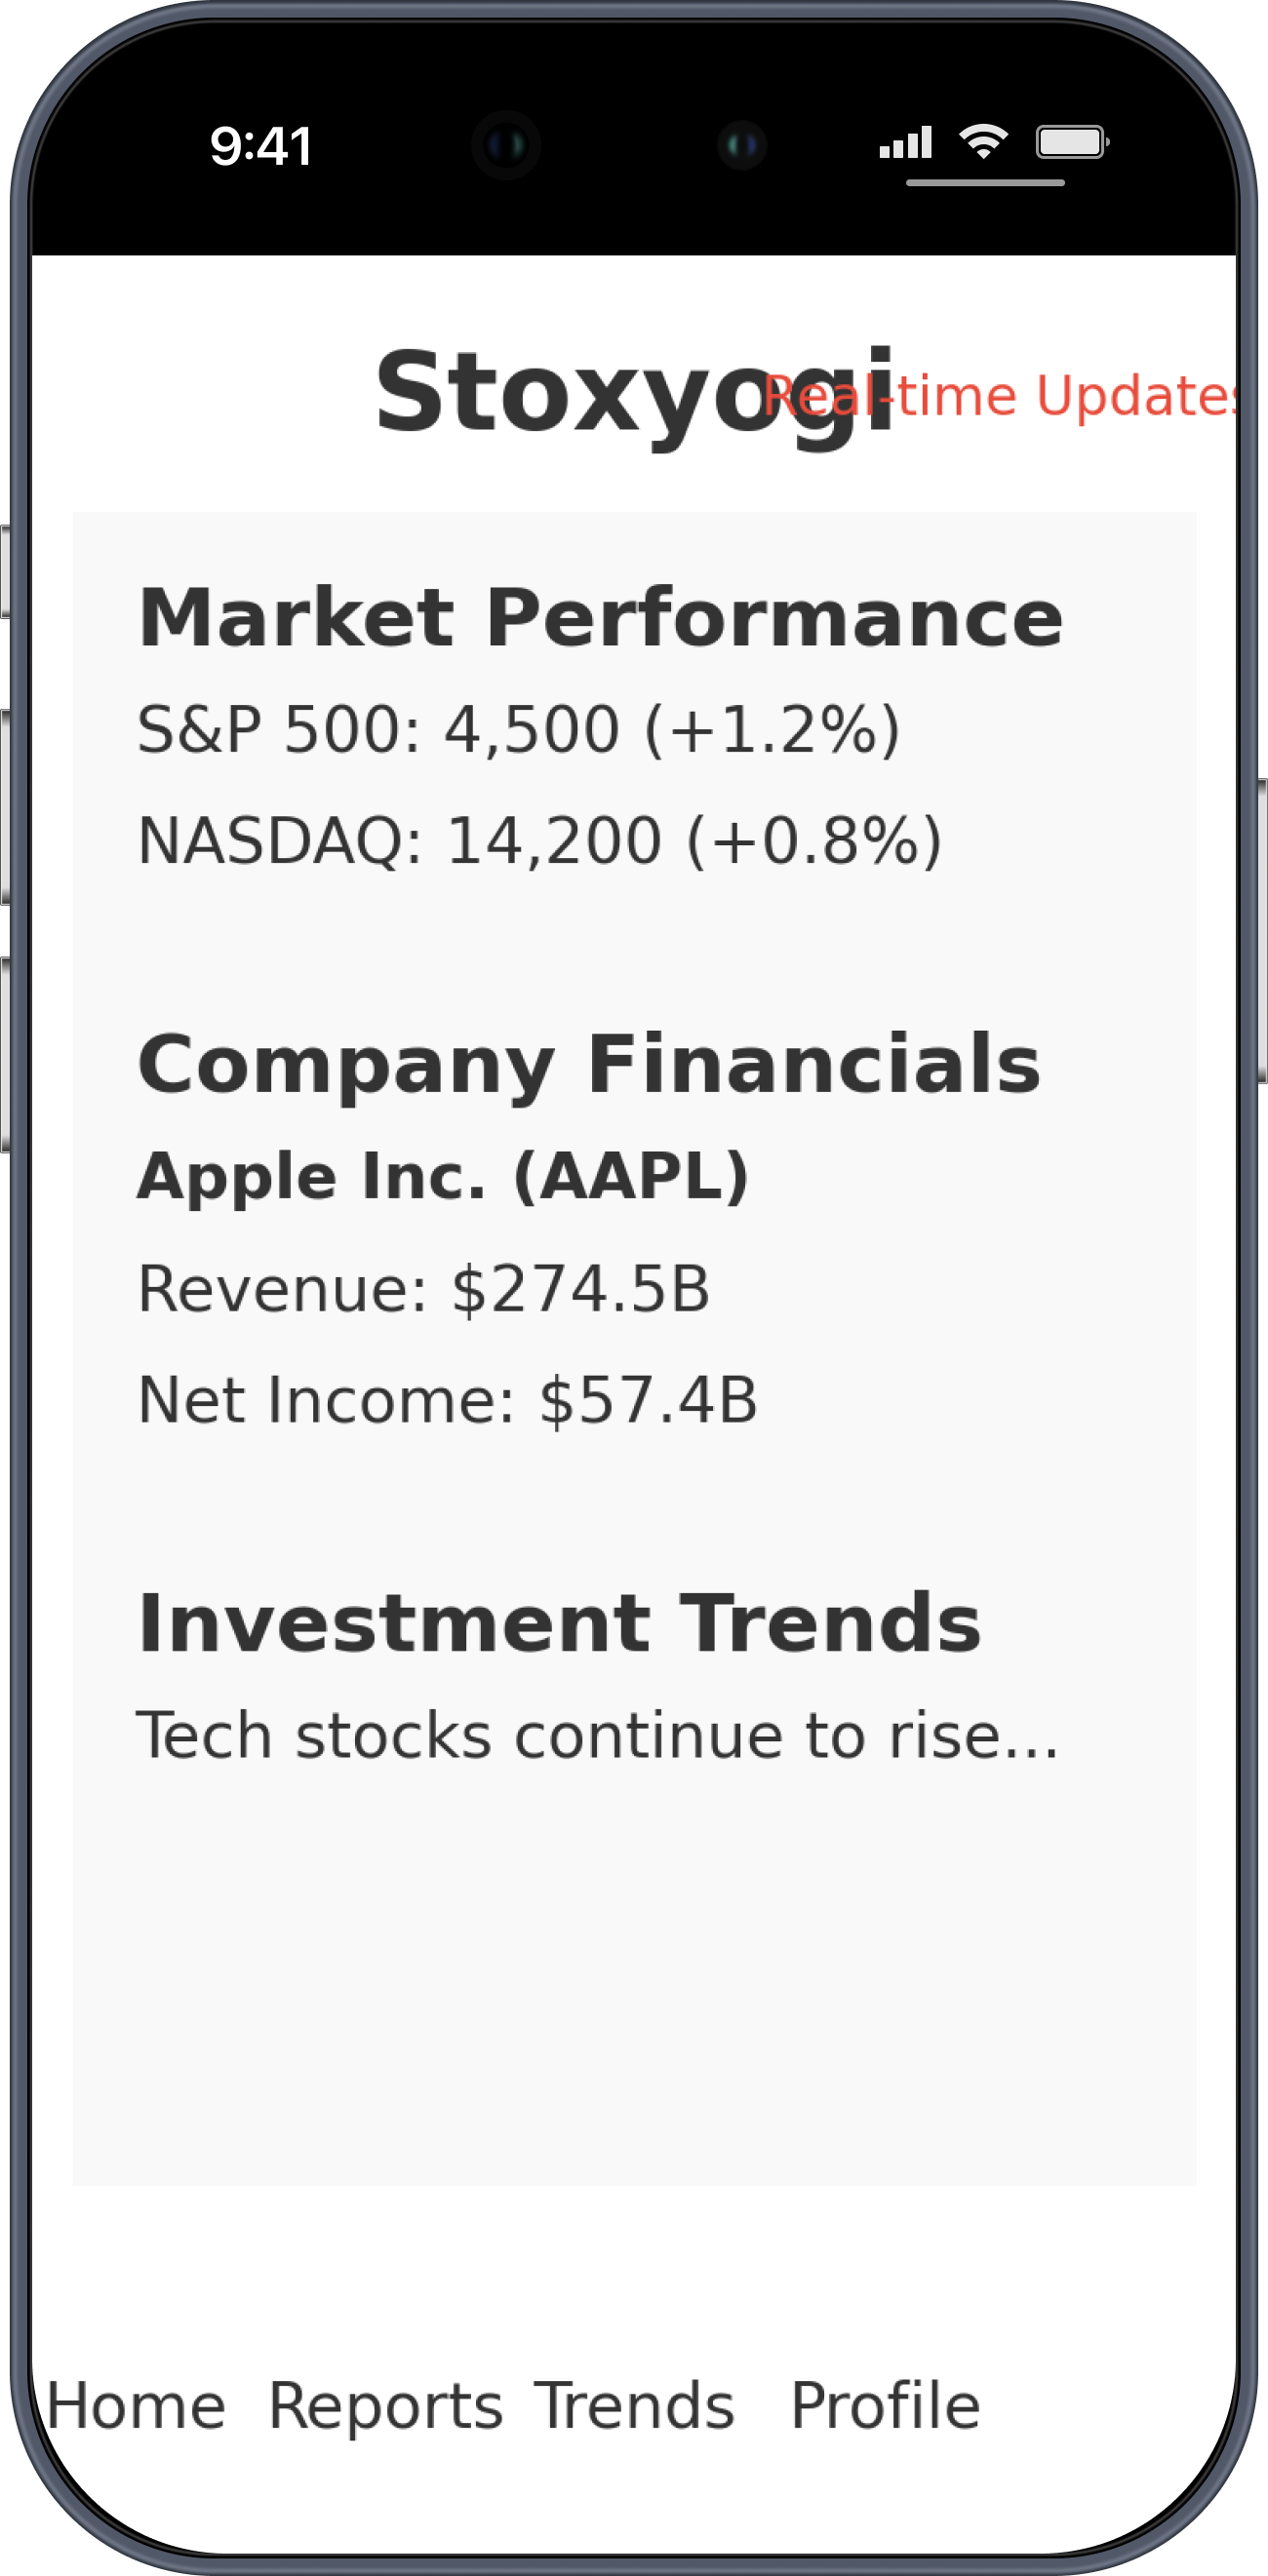The image size is (1268, 2576).
Task: Select the Market Performance heading
Action: [x=600, y=618]
